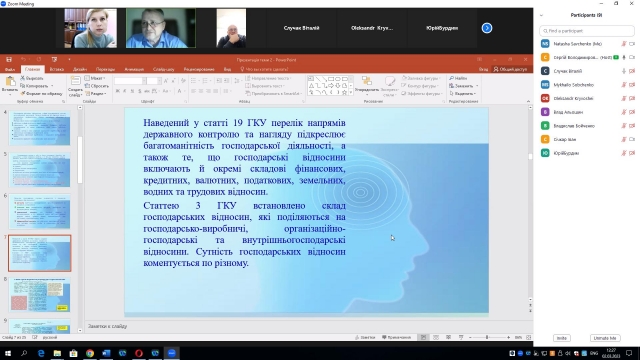The width and height of the screenshot is (640, 360).
Task: Click the Tell me (Что вы хотите сделать) box
Action: pyautogui.click(x=264, y=69)
